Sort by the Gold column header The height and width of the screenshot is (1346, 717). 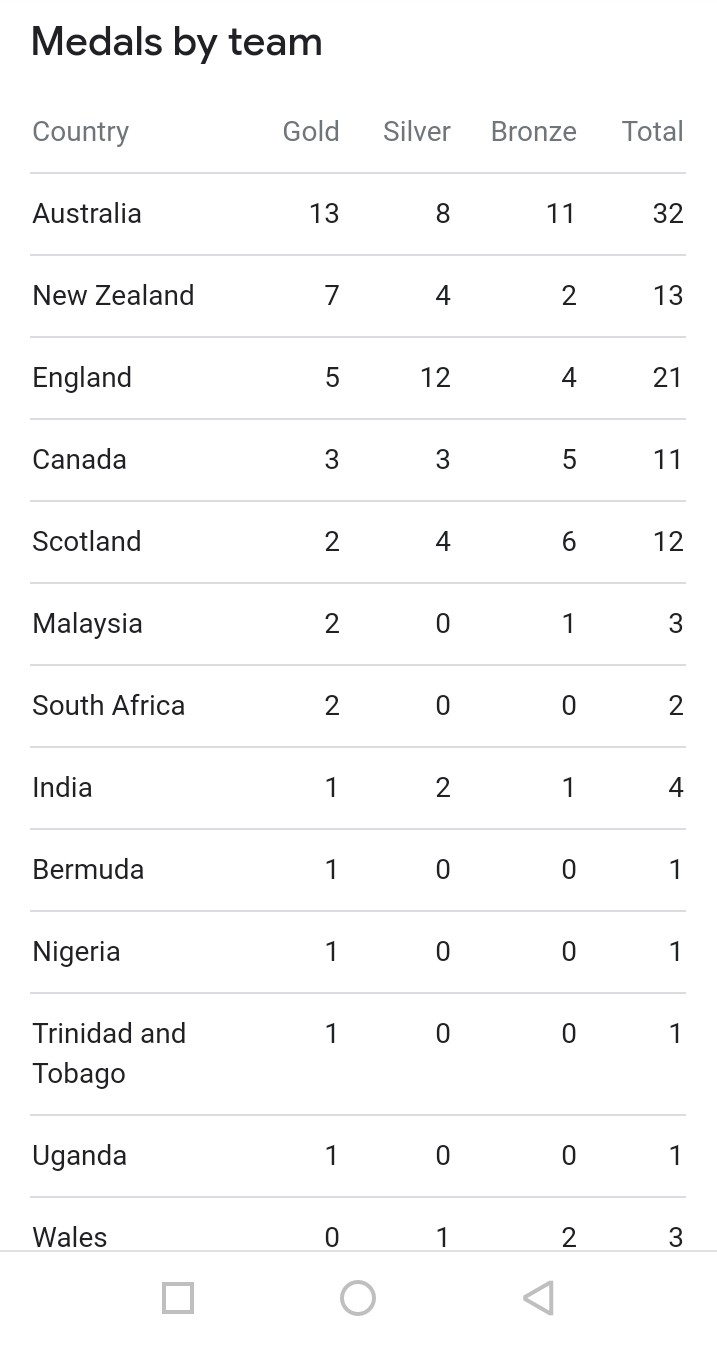point(311,131)
